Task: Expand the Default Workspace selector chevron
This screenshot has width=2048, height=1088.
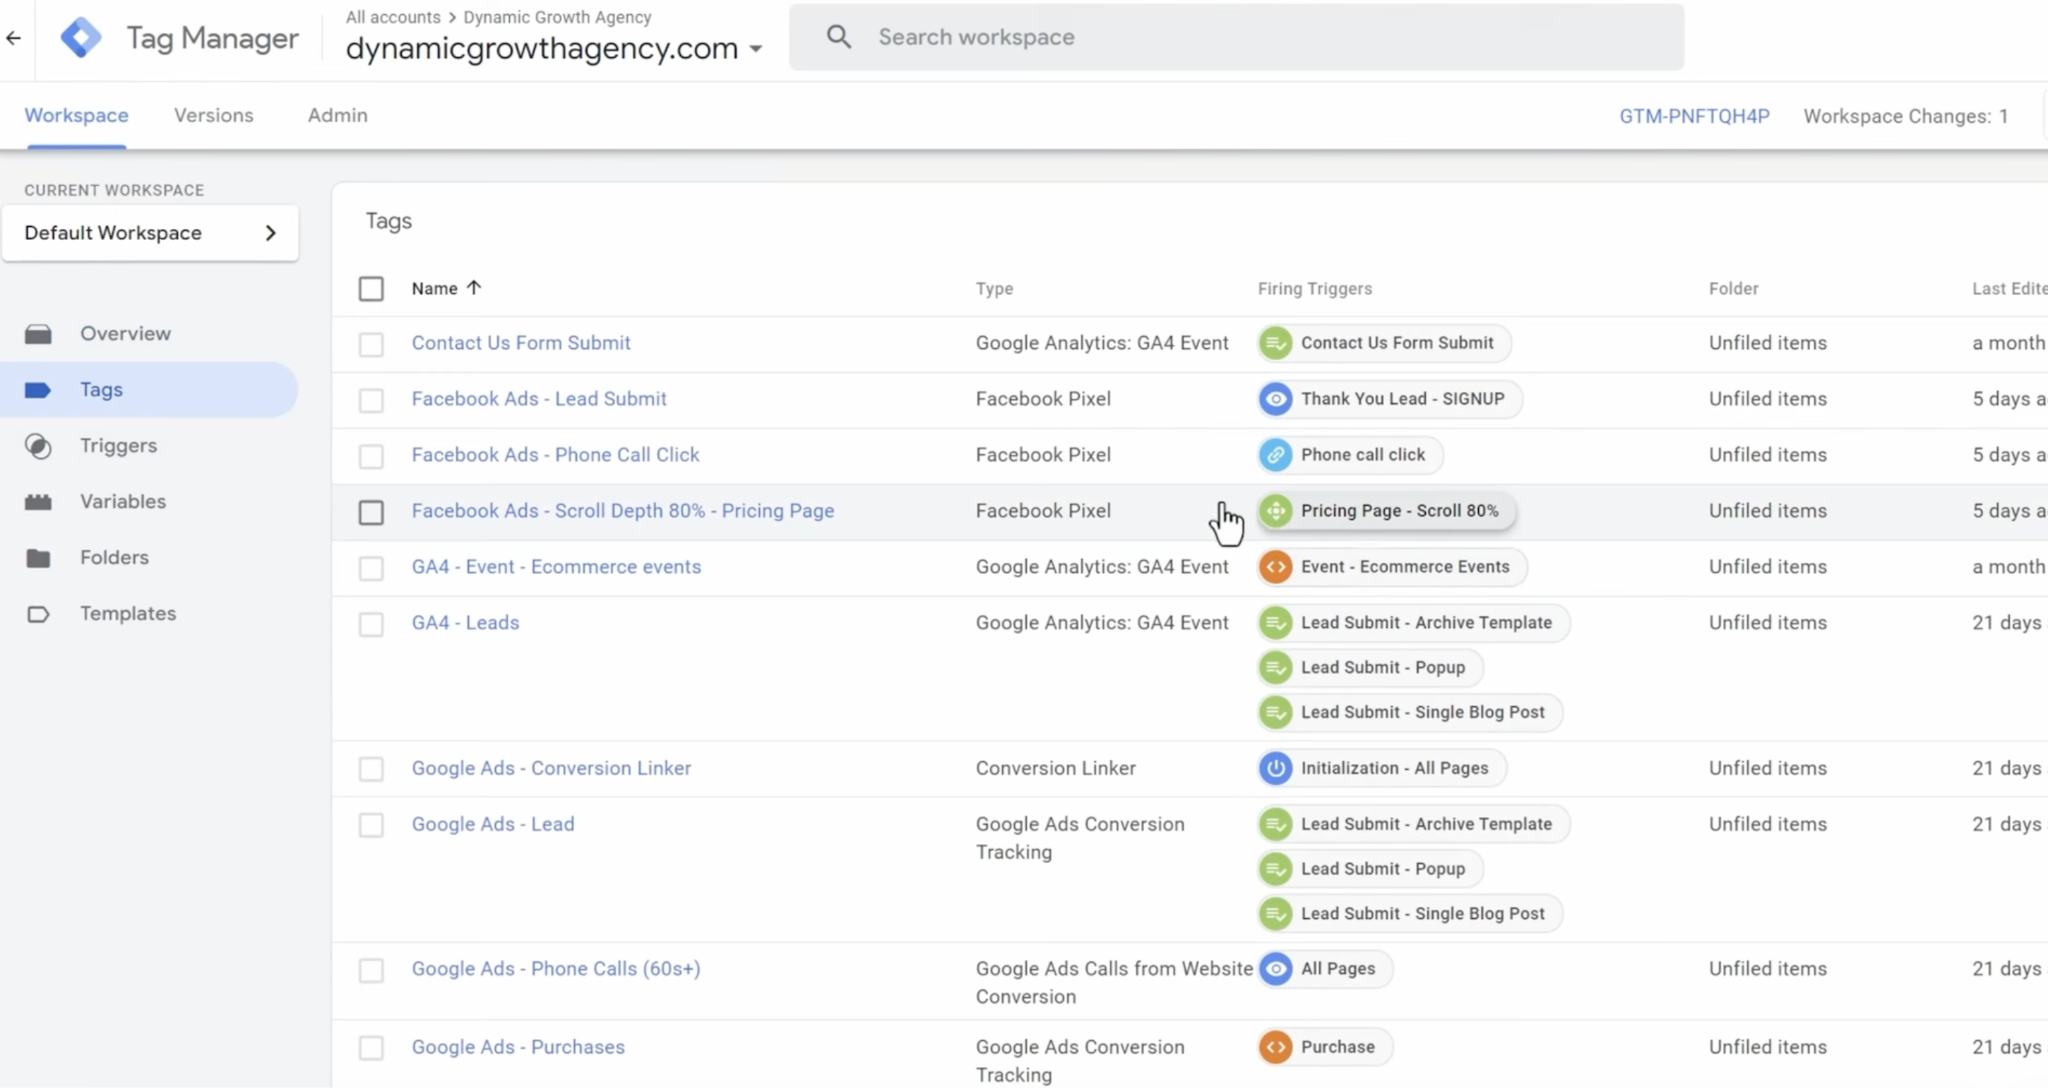Action: [x=270, y=233]
